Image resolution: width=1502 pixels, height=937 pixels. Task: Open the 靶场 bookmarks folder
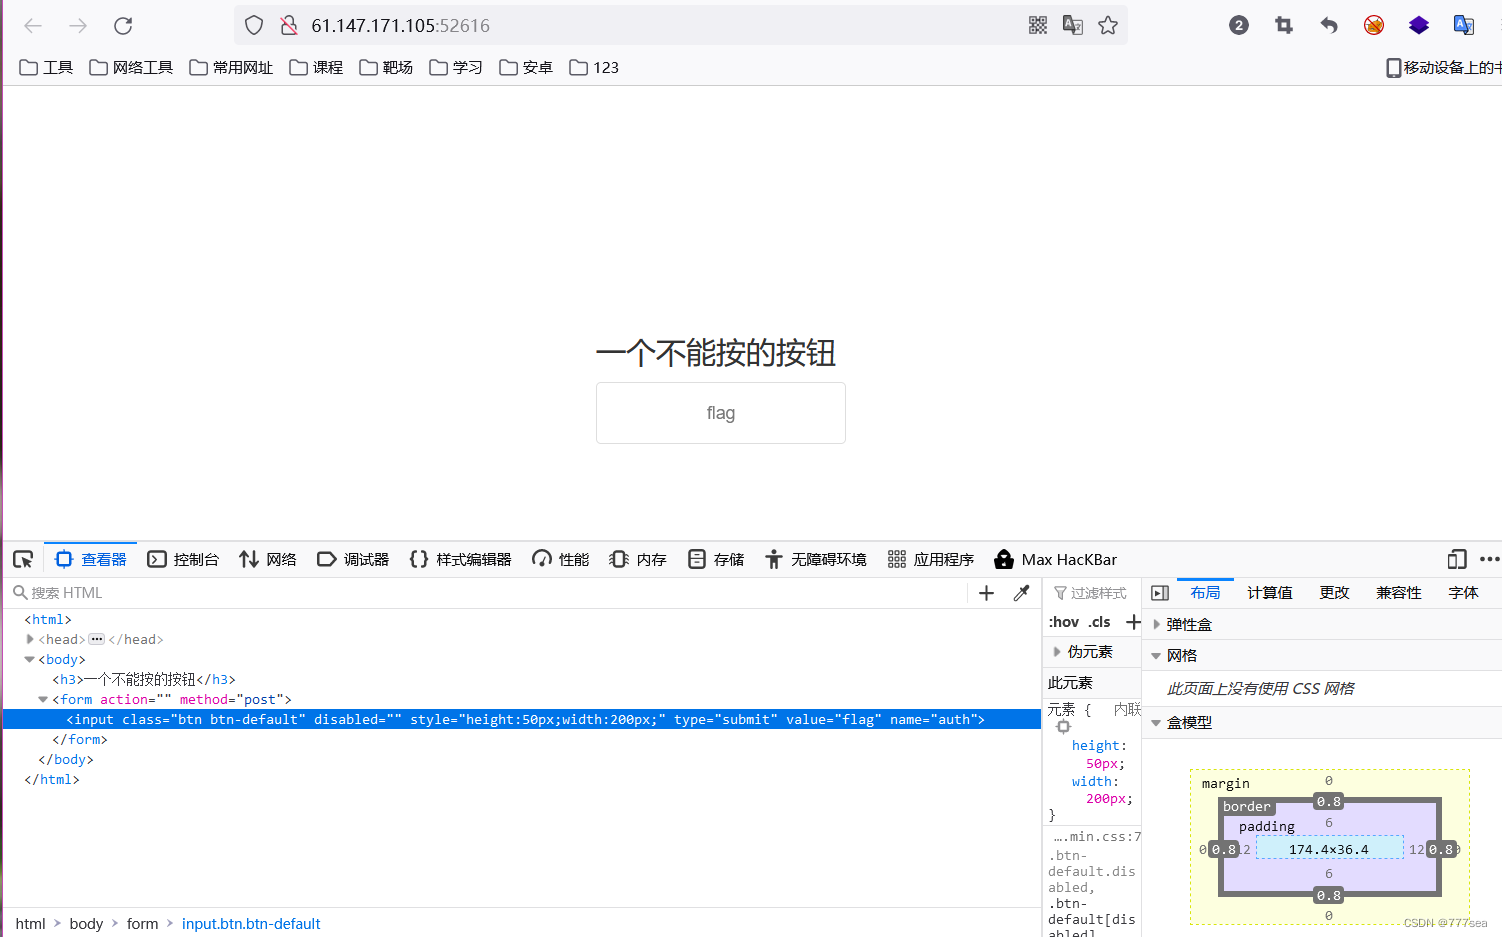(x=386, y=67)
